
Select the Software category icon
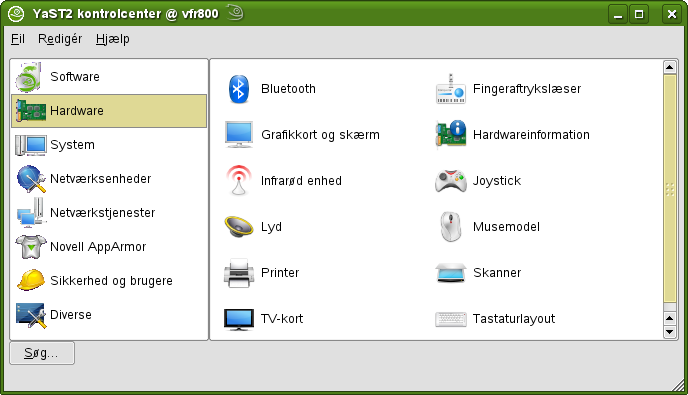pyautogui.click(x=29, y=77)
